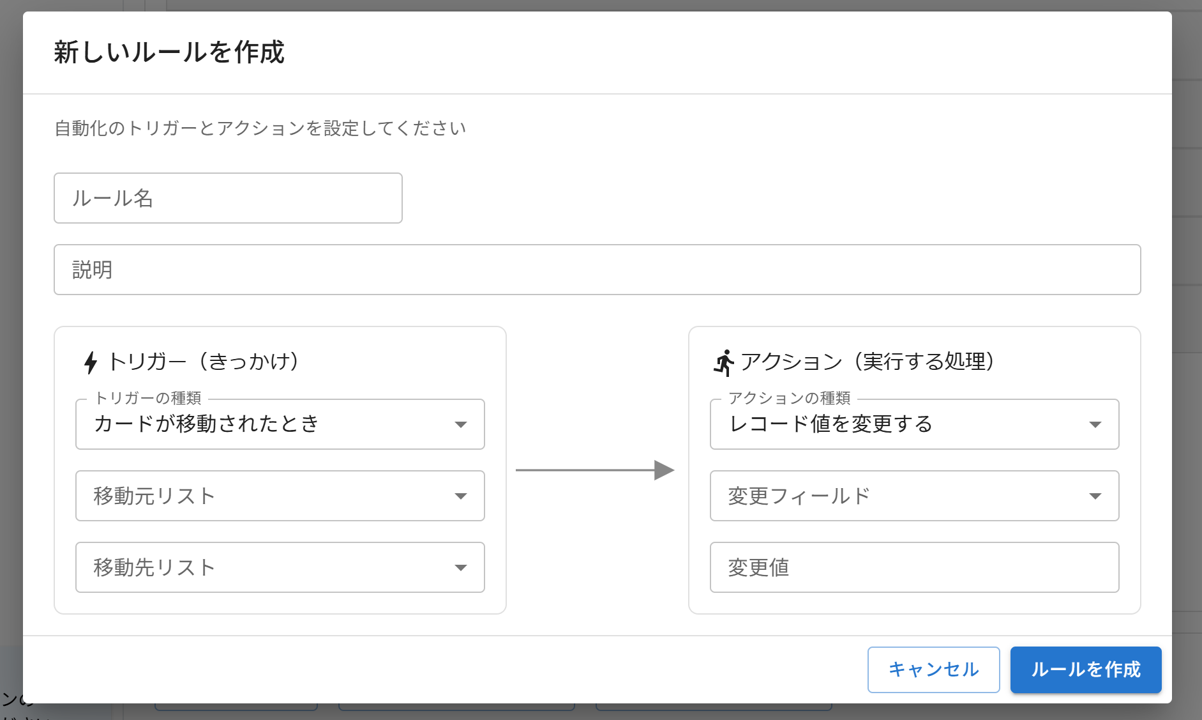This screenshot has height=720, width=1202.
Task: Open the カードが移動されたとき trigger dropdown
Action: pos(280,424)
